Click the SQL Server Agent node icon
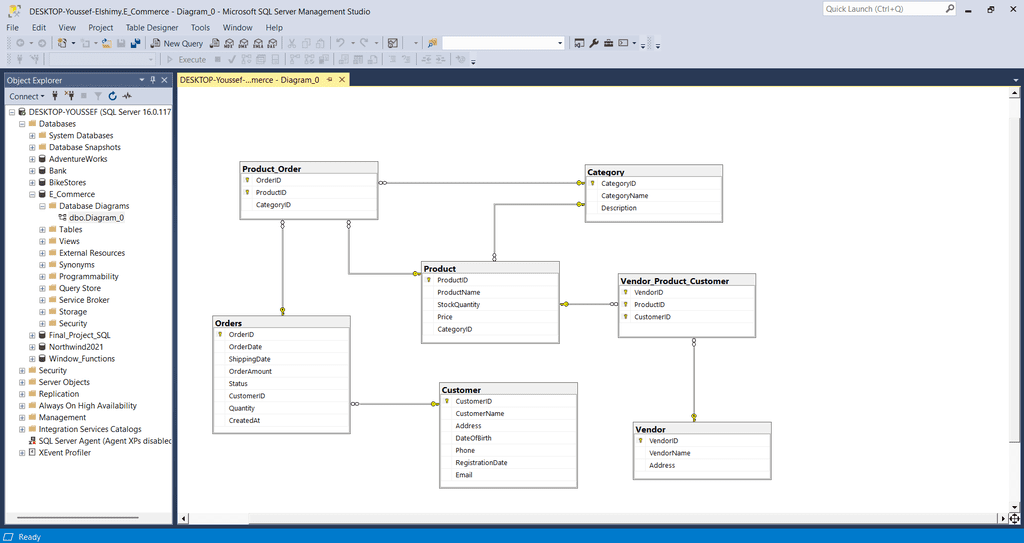The width and height of the screenshot is (1024, 543). [x=30, y=440]
